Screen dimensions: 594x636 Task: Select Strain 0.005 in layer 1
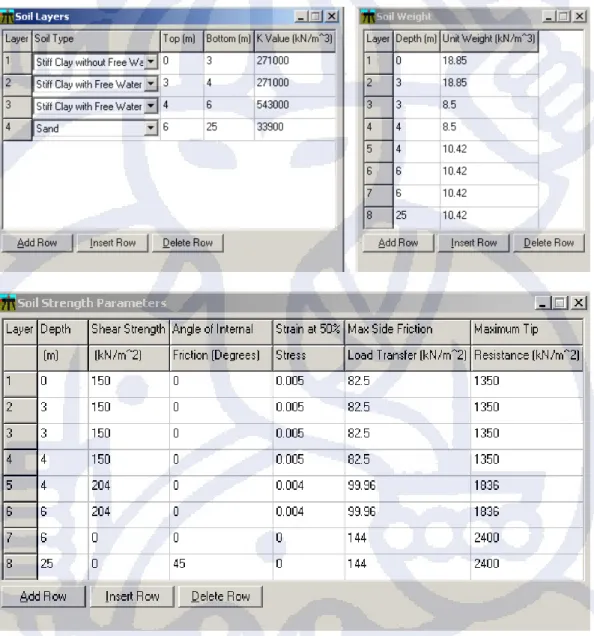pyautogui.click(x=309, y=384)
